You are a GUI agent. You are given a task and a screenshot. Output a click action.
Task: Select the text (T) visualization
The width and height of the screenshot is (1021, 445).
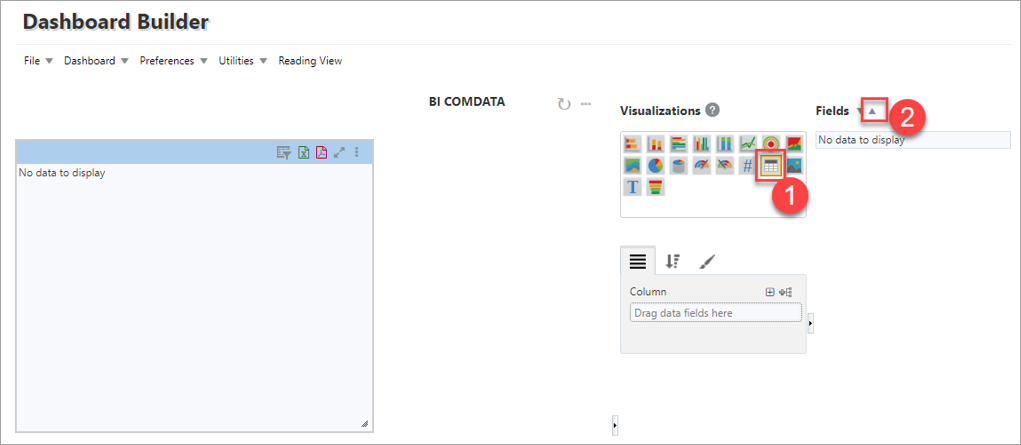pyautogui.click(x=633, y=187)
